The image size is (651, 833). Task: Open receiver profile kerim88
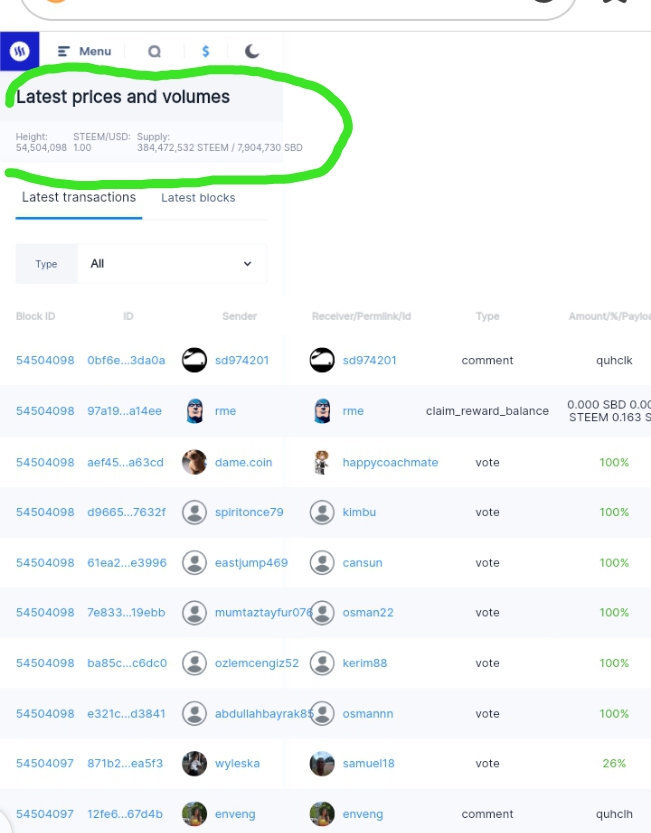[x=365, y=663]
